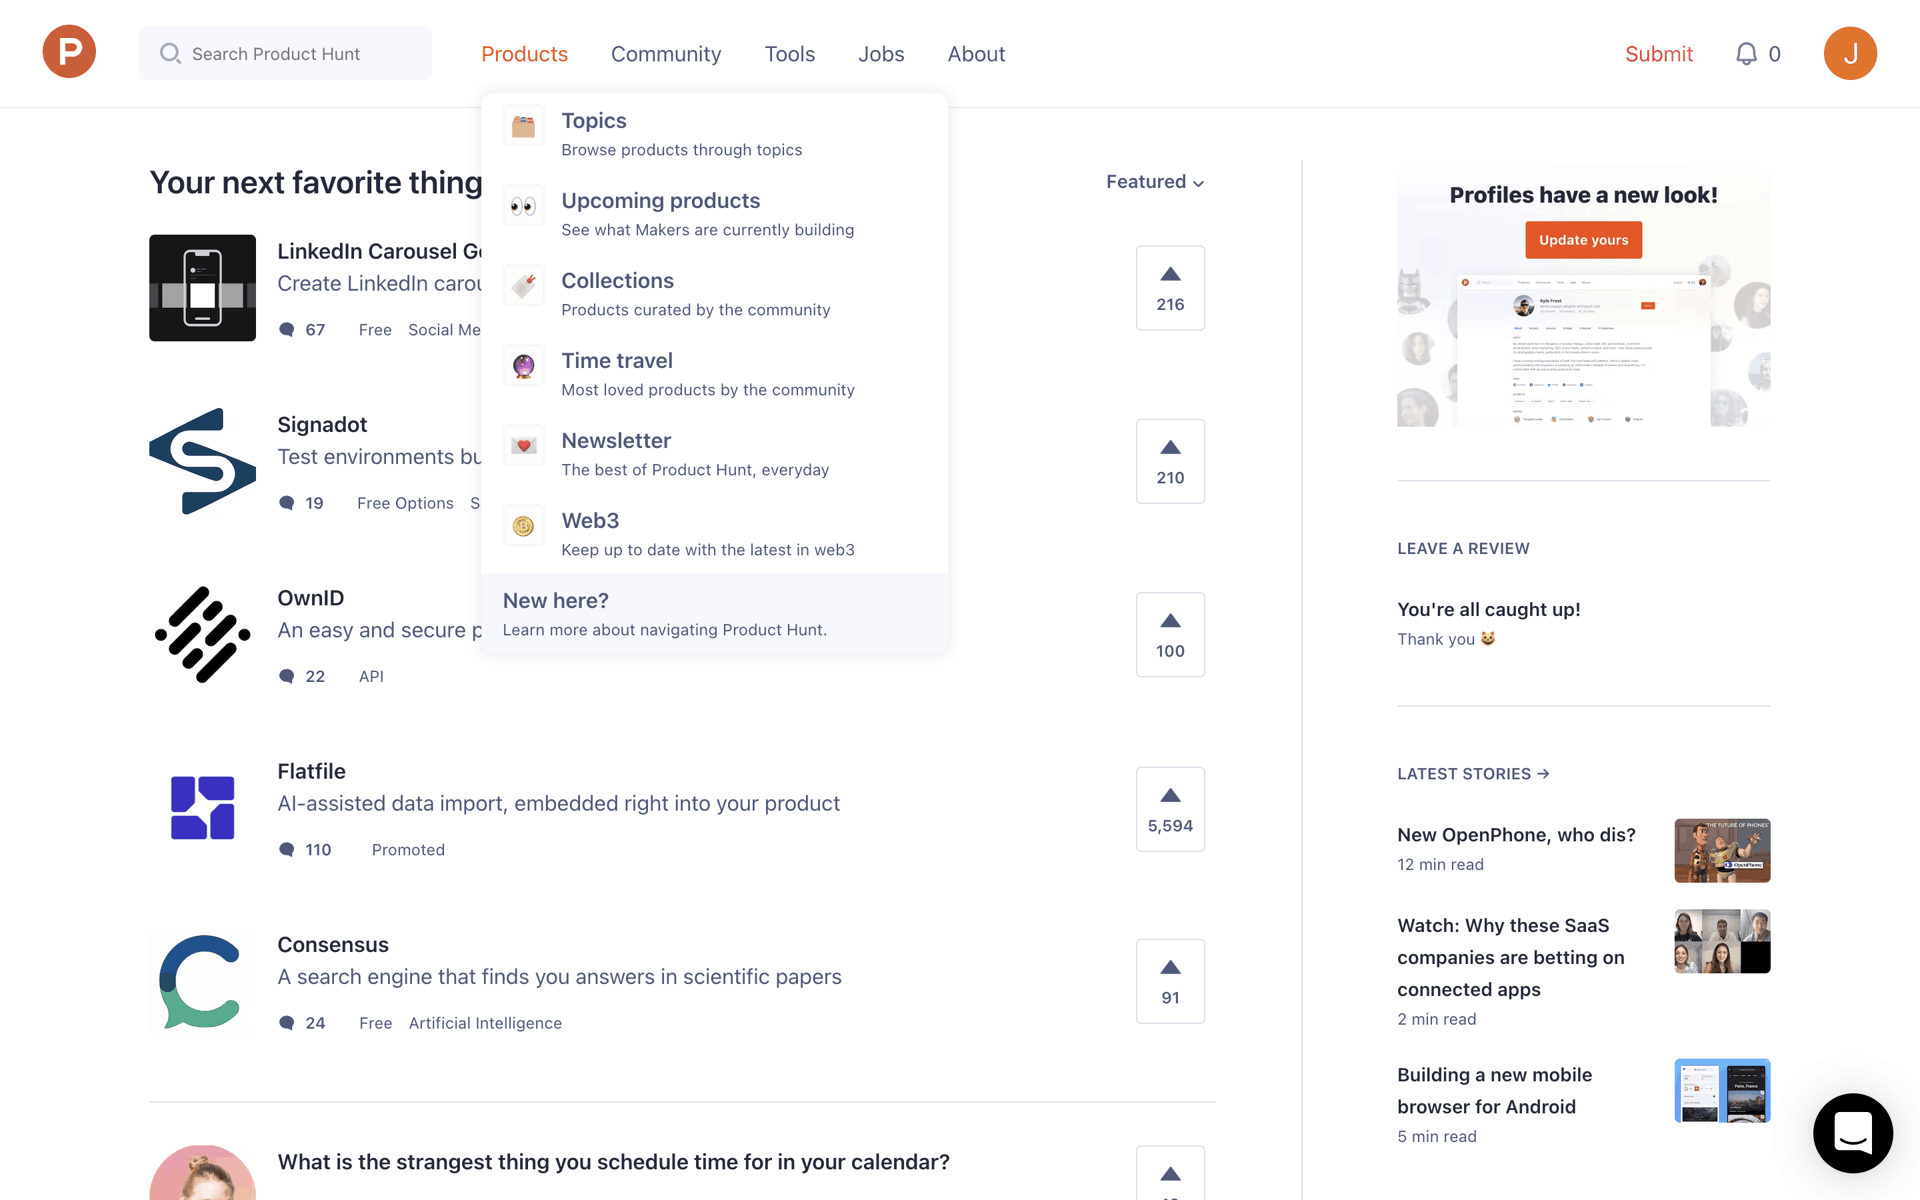The width and height of the screenshot is (1920, 1200).
Task: Click comment icon on OwnID row
Action: [287, 677]
